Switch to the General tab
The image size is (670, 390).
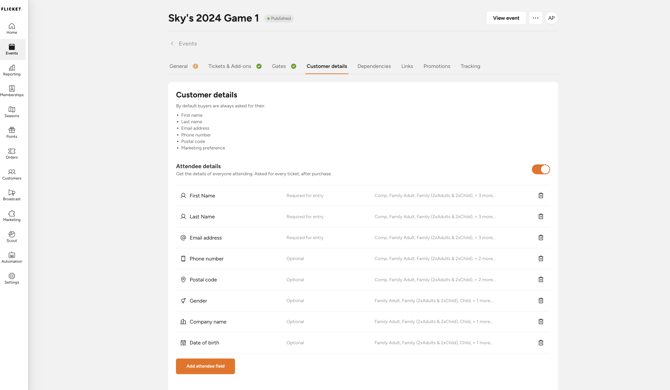(x=183, y=66)
